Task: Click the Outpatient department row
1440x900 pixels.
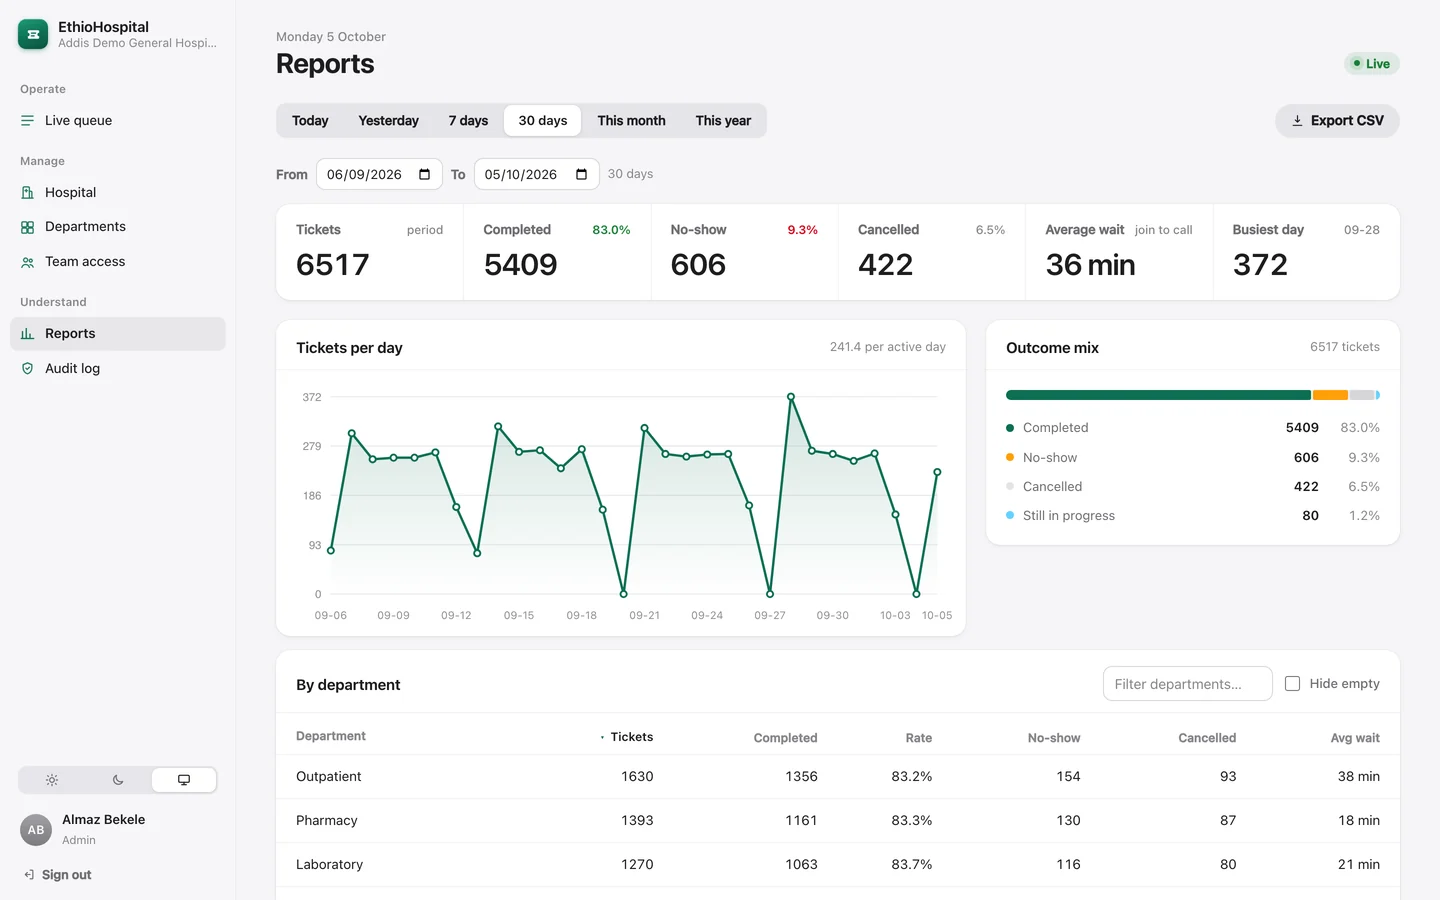Action: coord(838,777)
